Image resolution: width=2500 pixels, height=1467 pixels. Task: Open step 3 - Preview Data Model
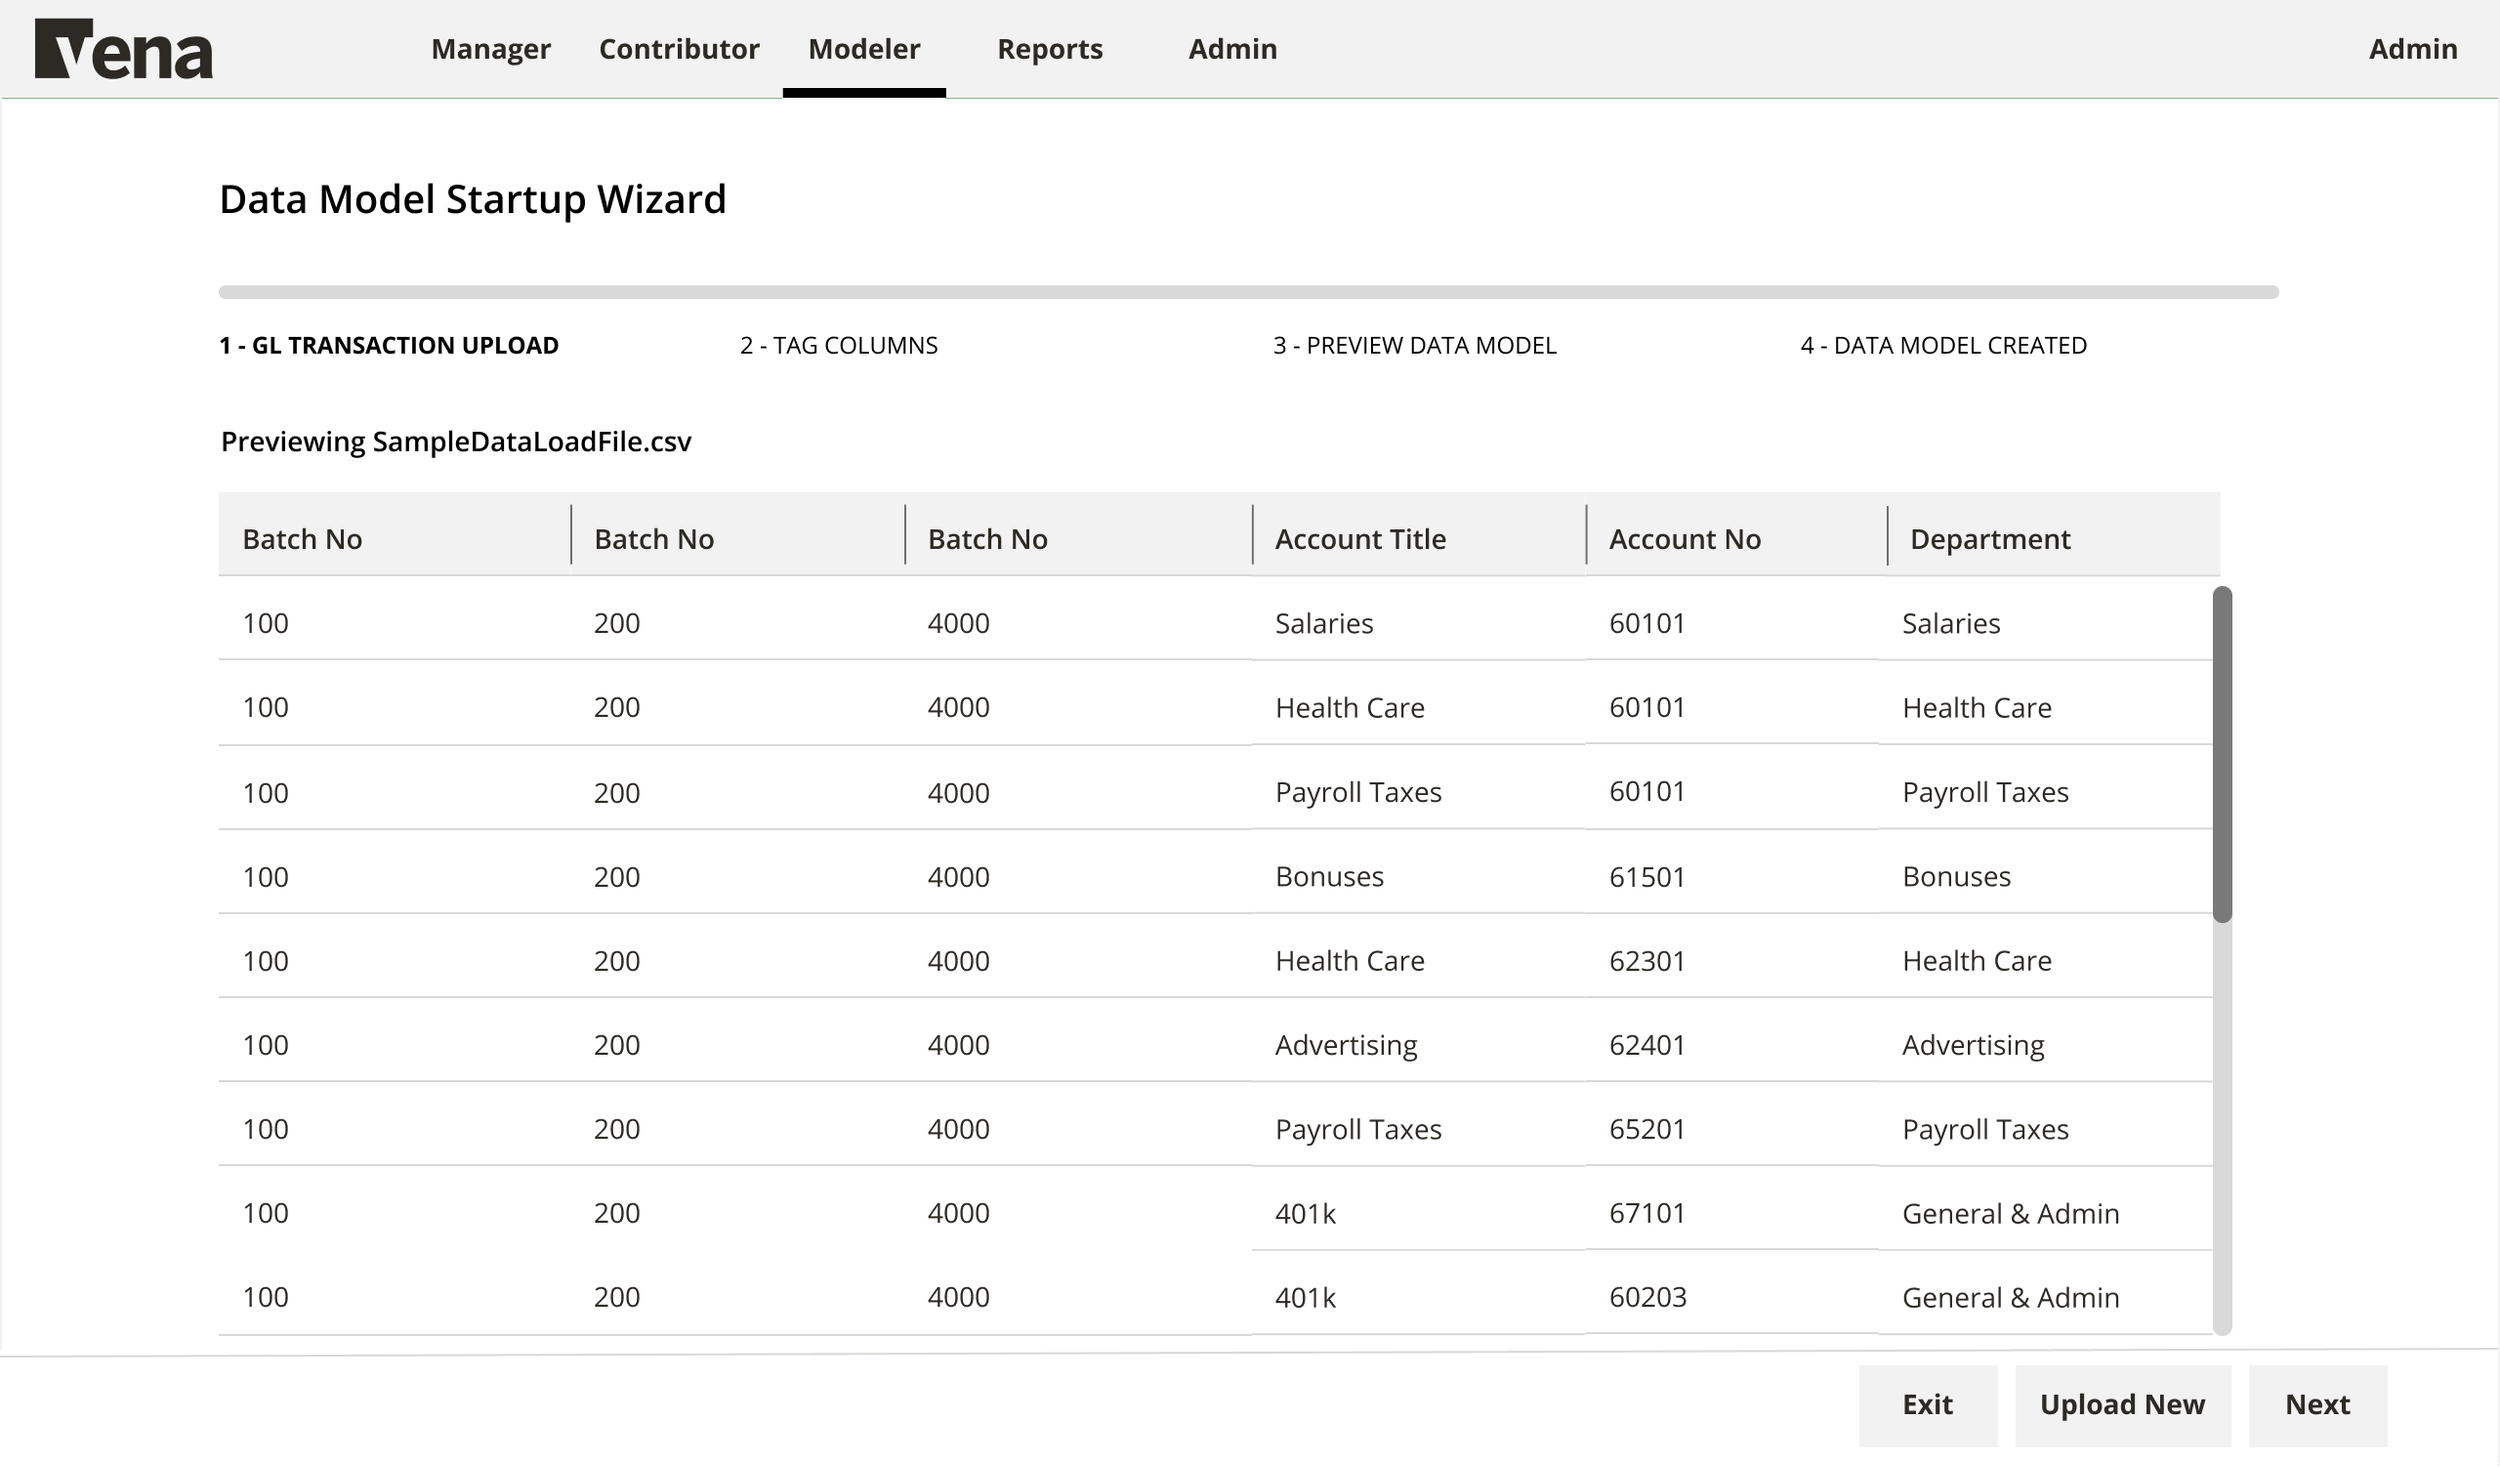[1414, 345]
